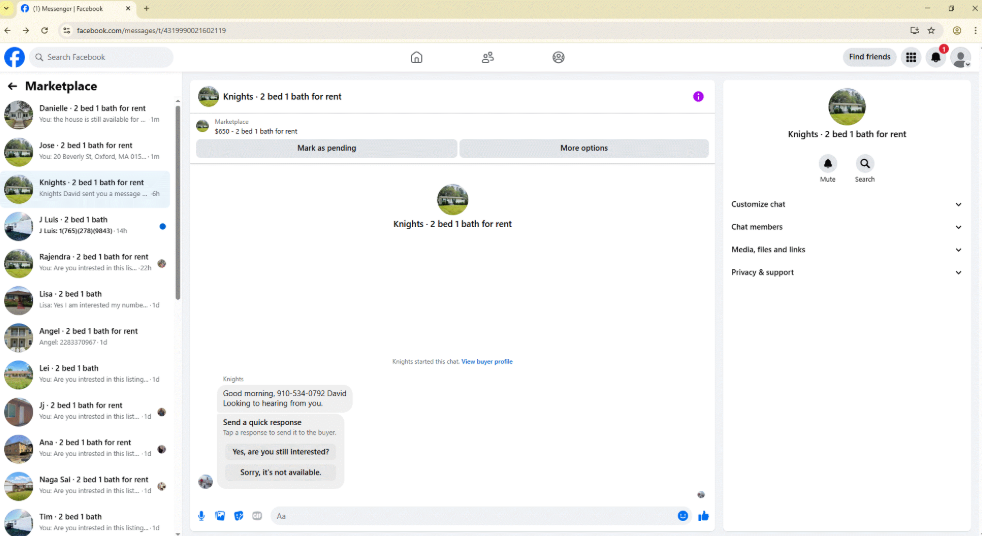Send a thumbs up like

(x=703, y=516)
